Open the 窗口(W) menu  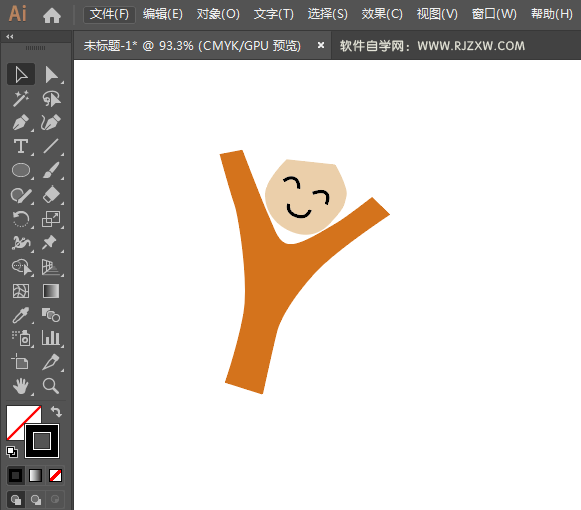[494, 14]
